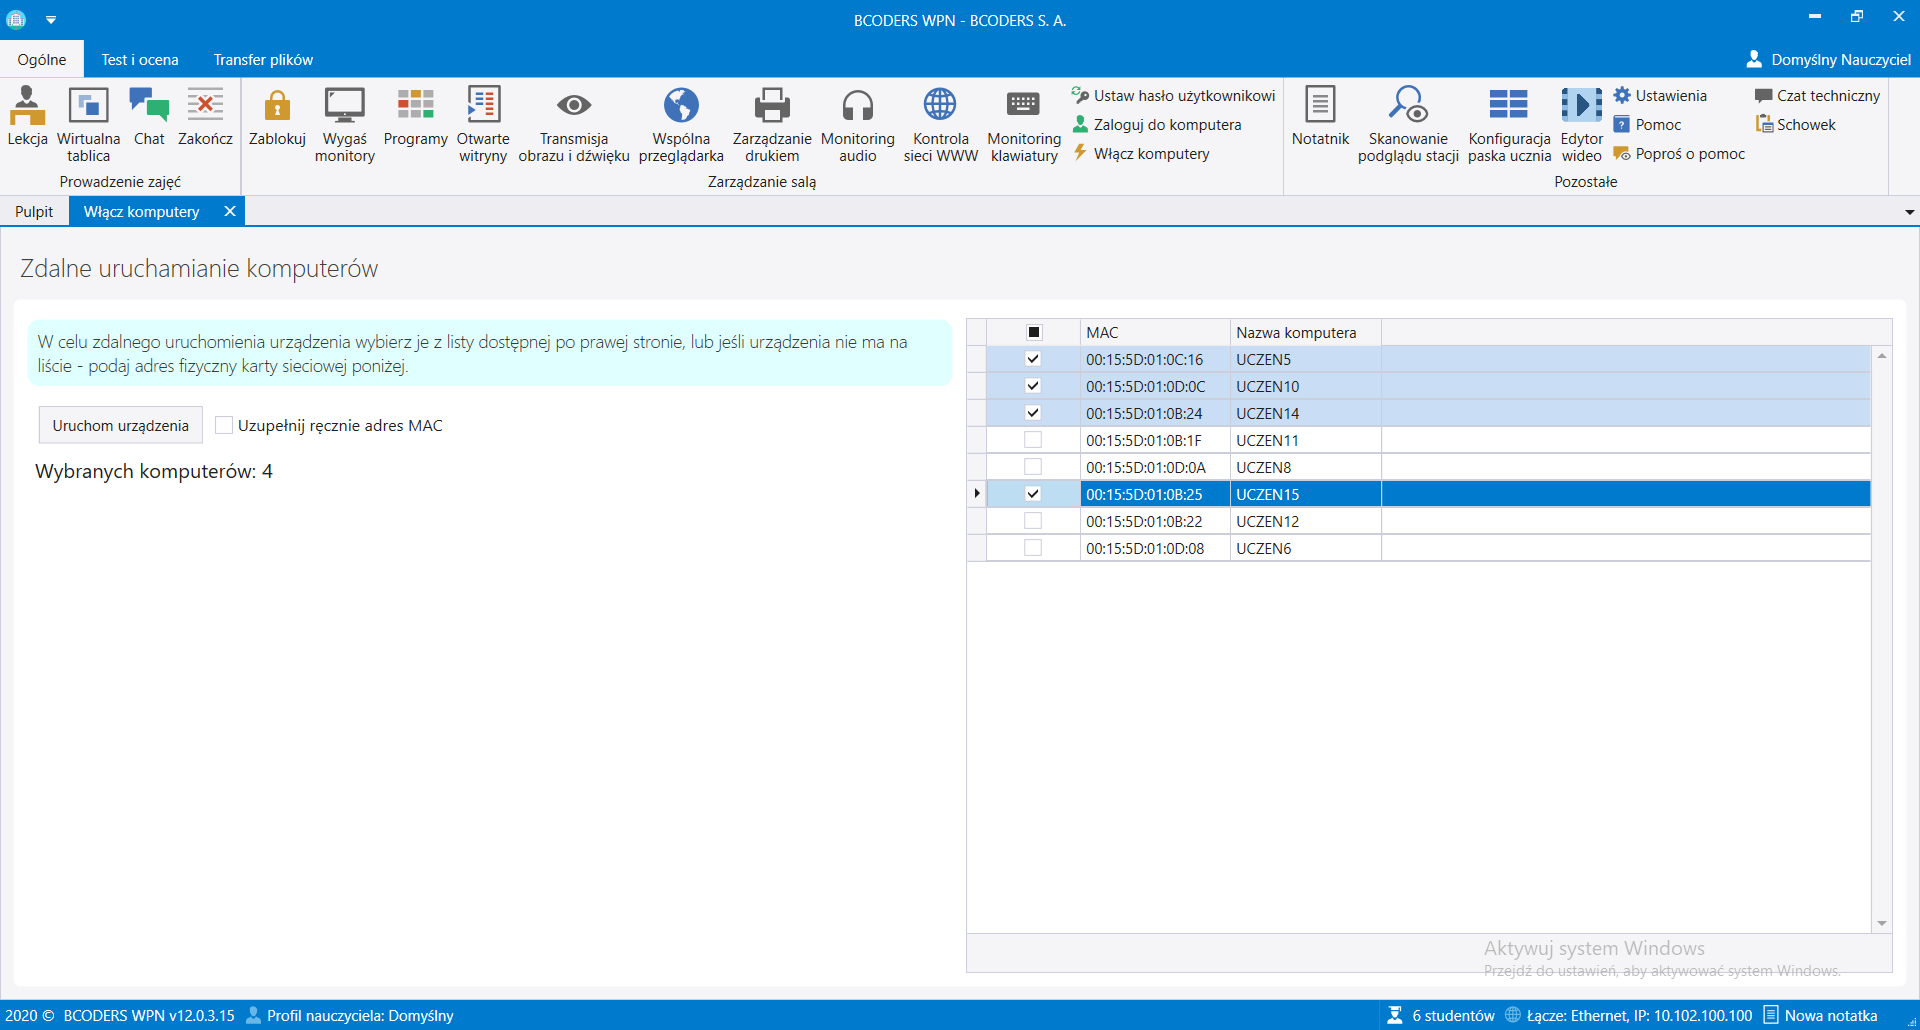Select the UCZEN12 name cell

click(x=1306, y=521)
